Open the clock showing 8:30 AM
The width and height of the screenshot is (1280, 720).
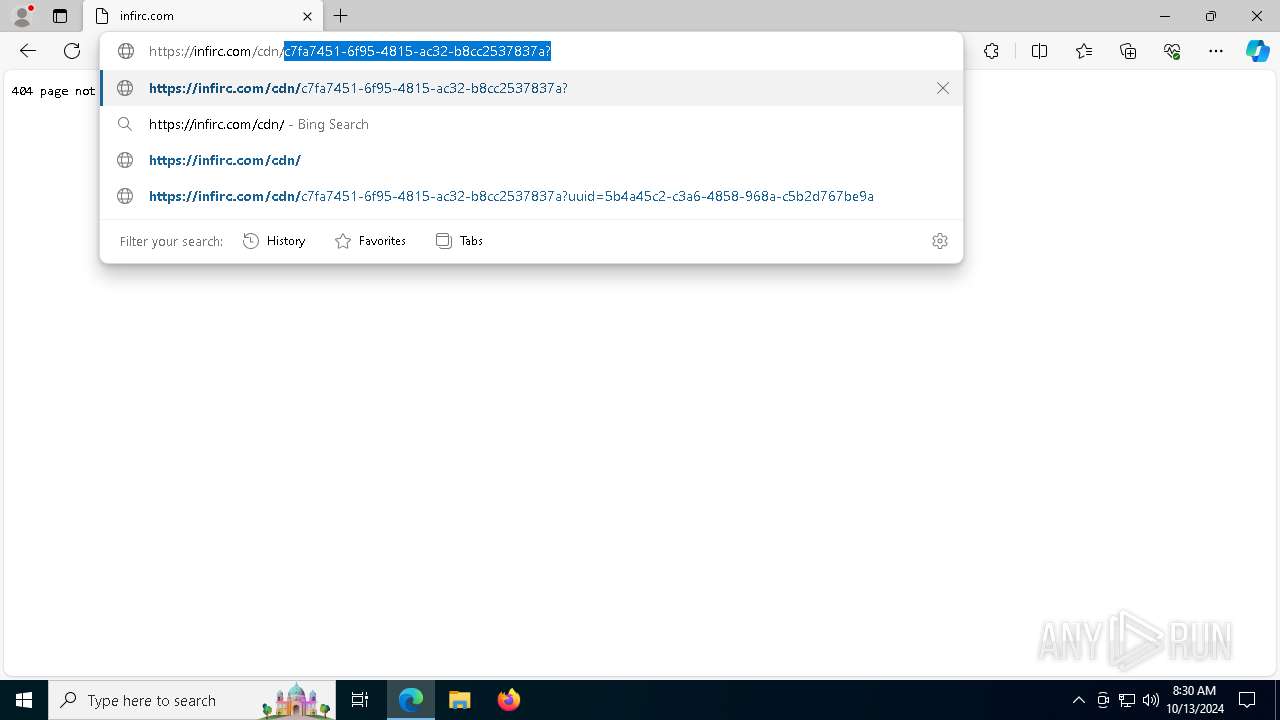[x=1195, y=700]
